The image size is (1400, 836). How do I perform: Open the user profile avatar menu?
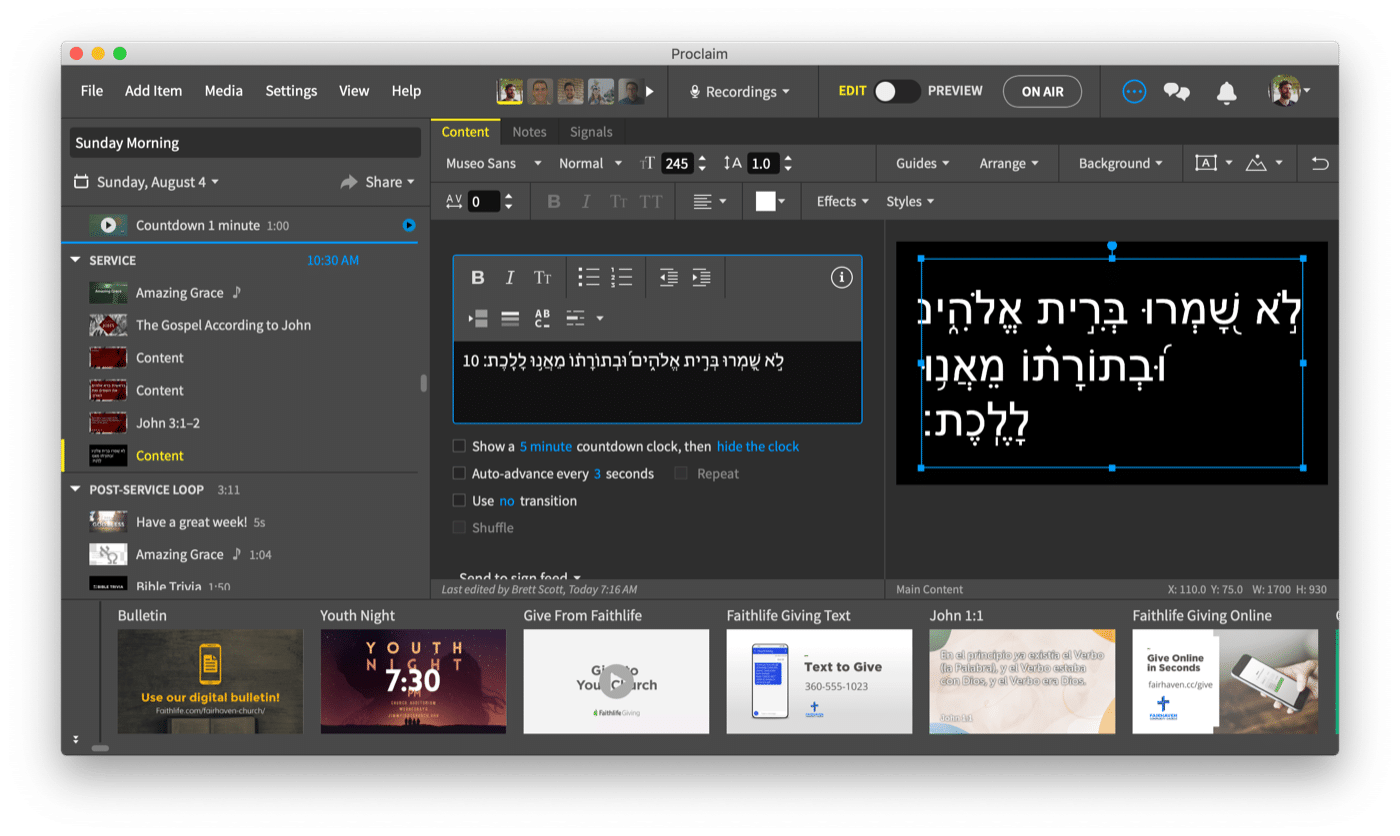point(1288,91)
